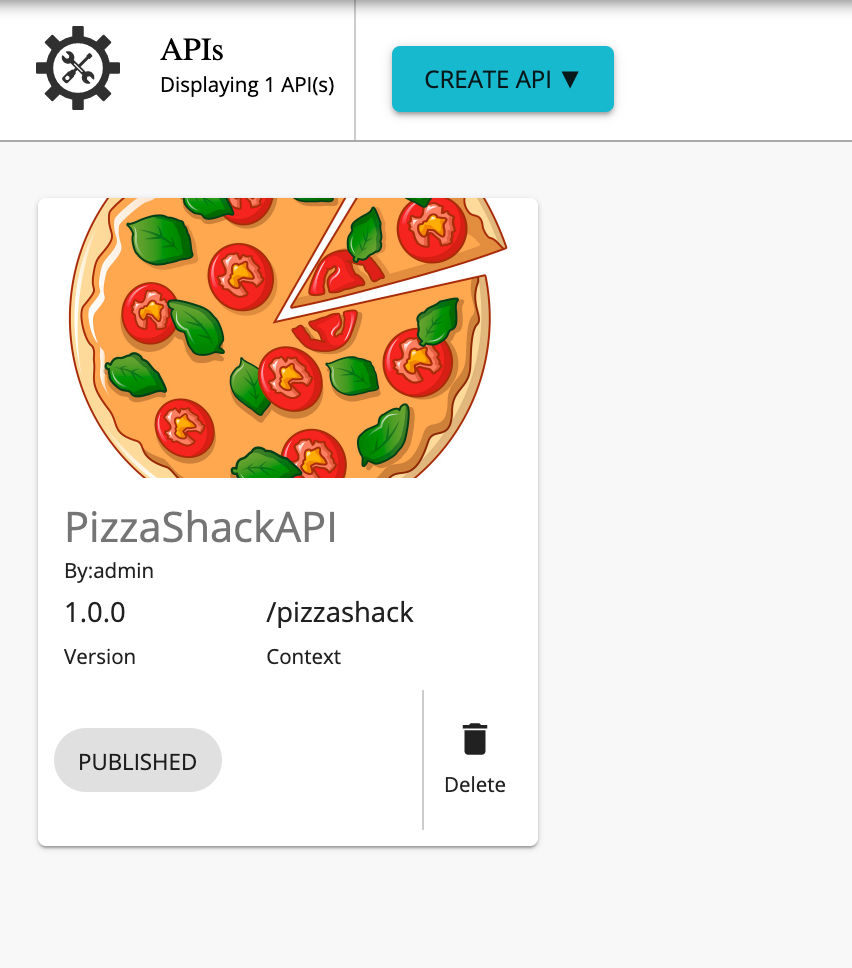852x968 pixels.
Task: Click the Version label on the card
Action: pyautogui.click(x=100, y=657)
